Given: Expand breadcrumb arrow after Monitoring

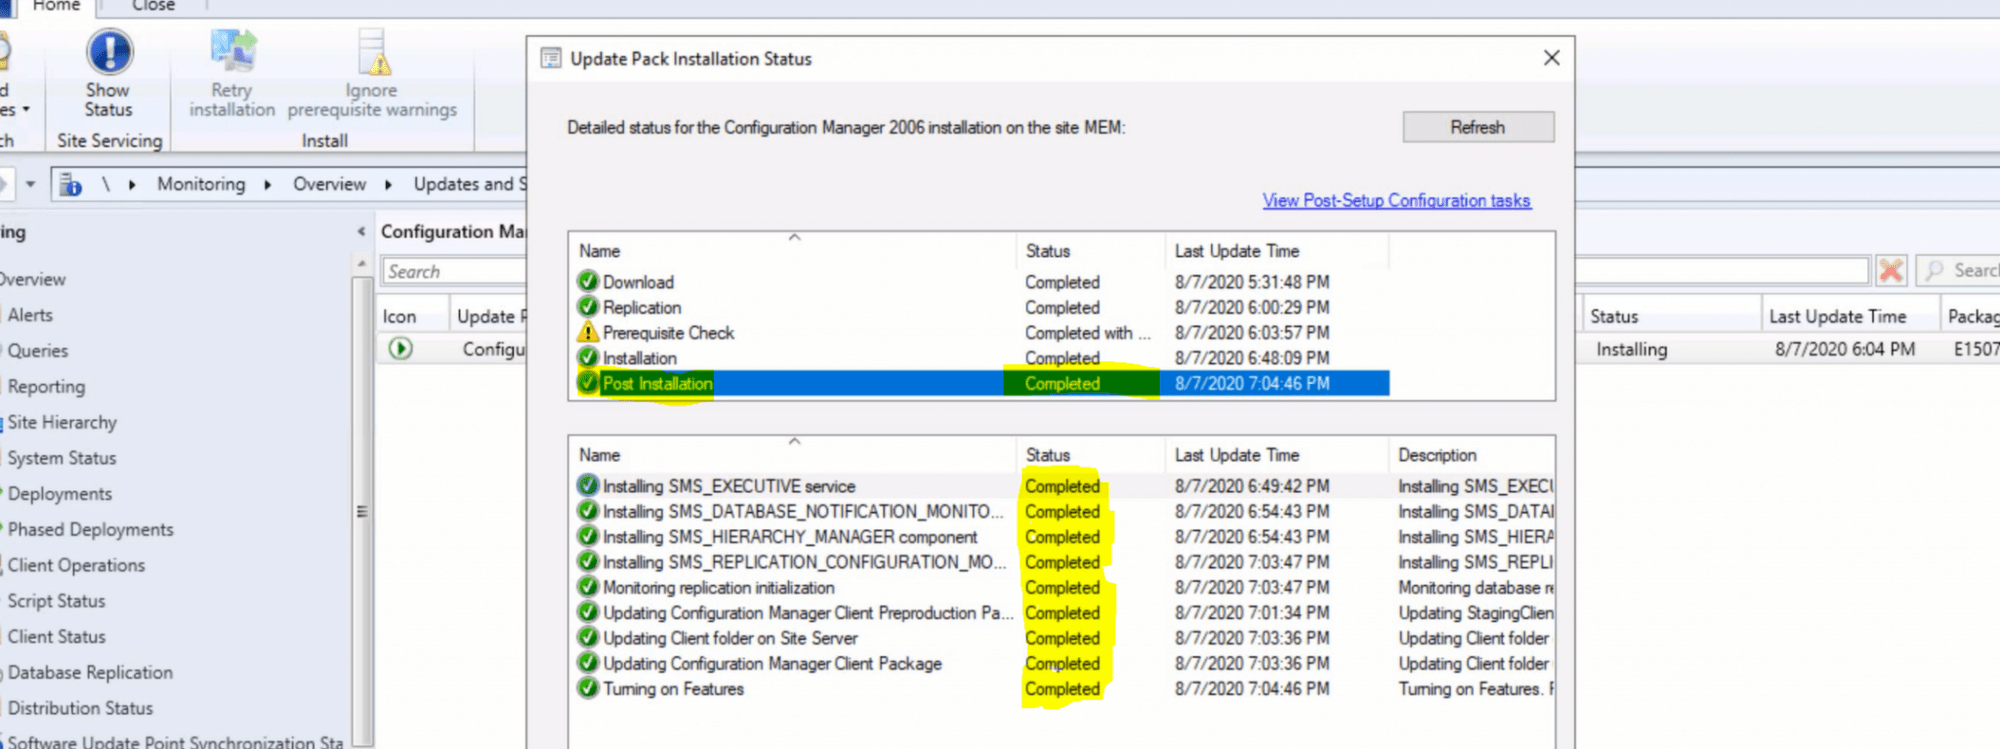Looking at the screenshot, I should (268, 184).
